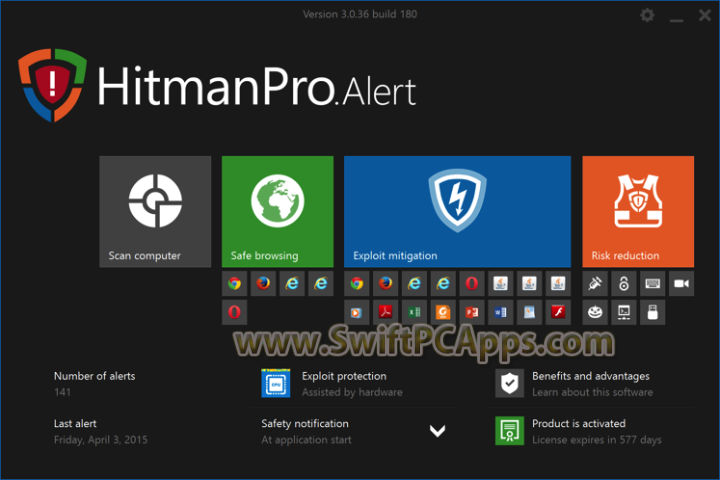Click Opera icon under Safe browsing
The image size is (720, 480).
[235, 312]
